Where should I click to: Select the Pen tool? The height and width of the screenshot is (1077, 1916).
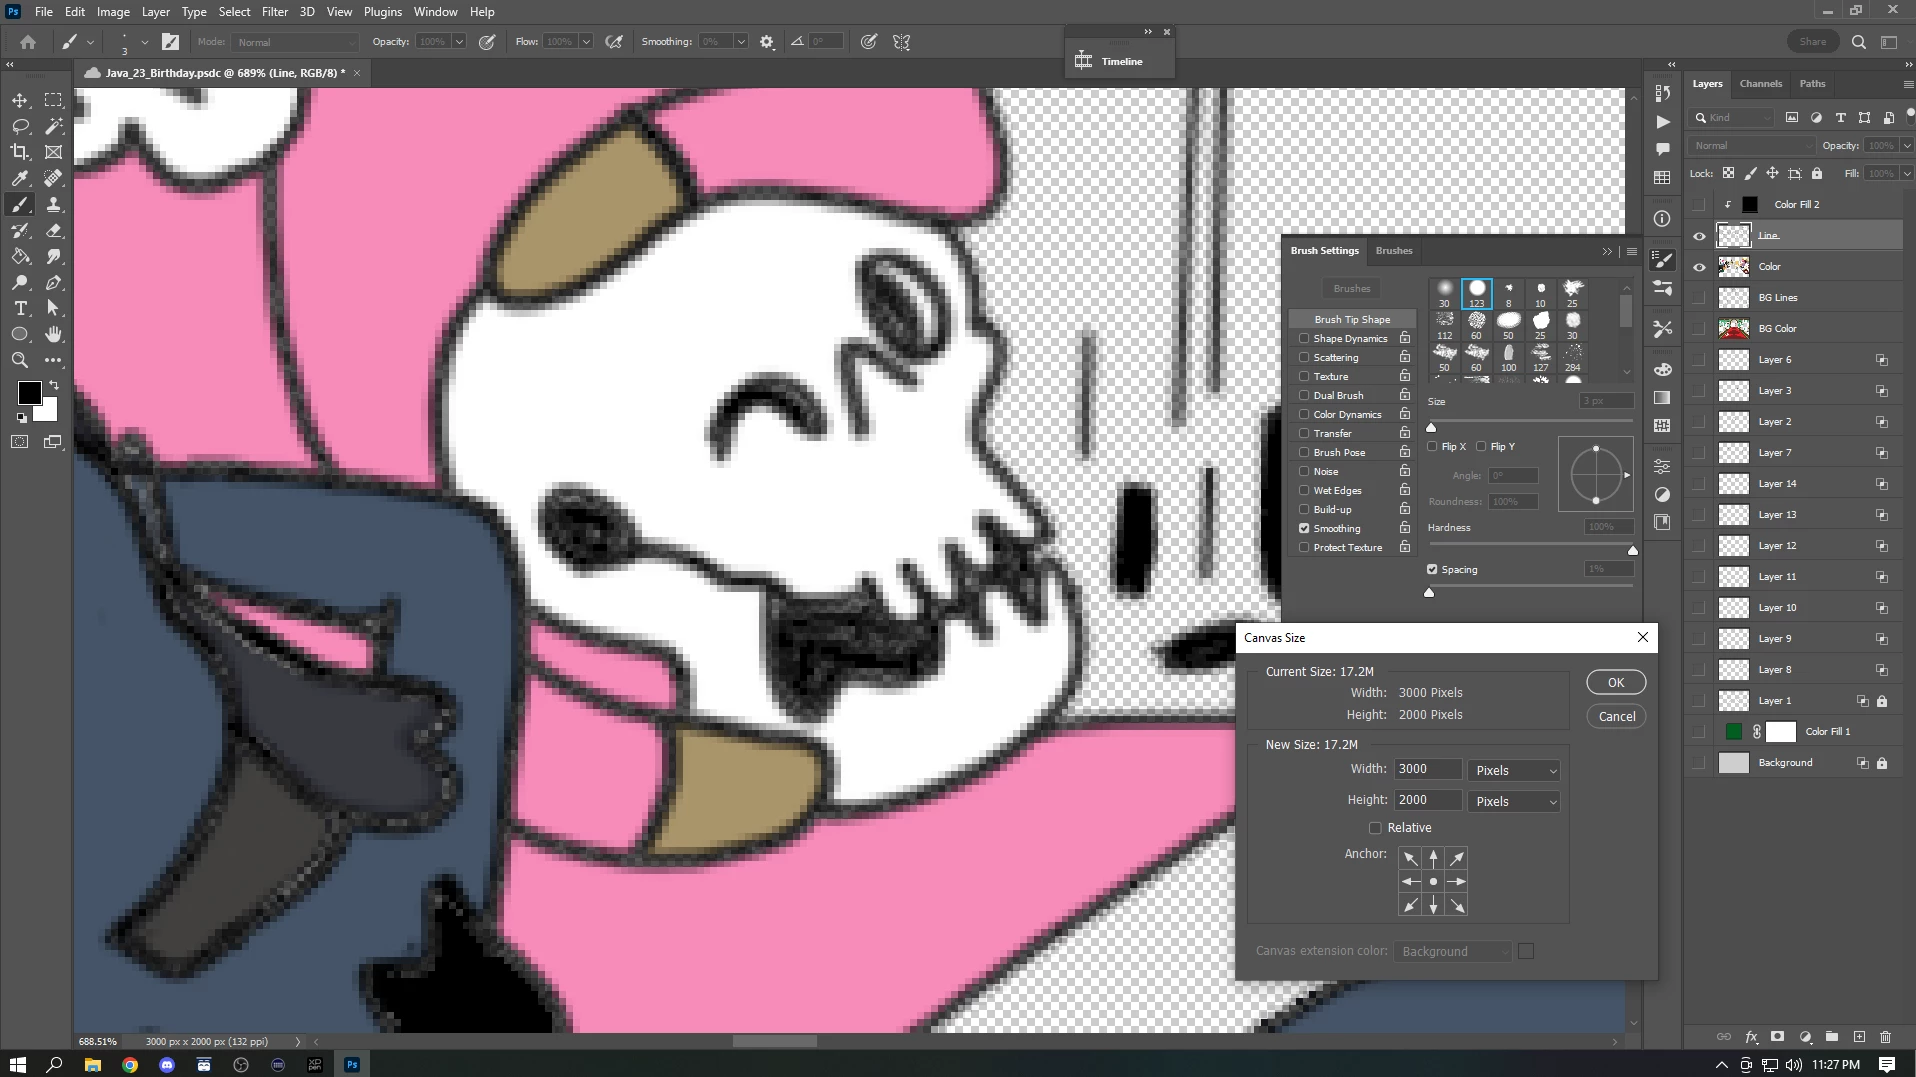54,282
